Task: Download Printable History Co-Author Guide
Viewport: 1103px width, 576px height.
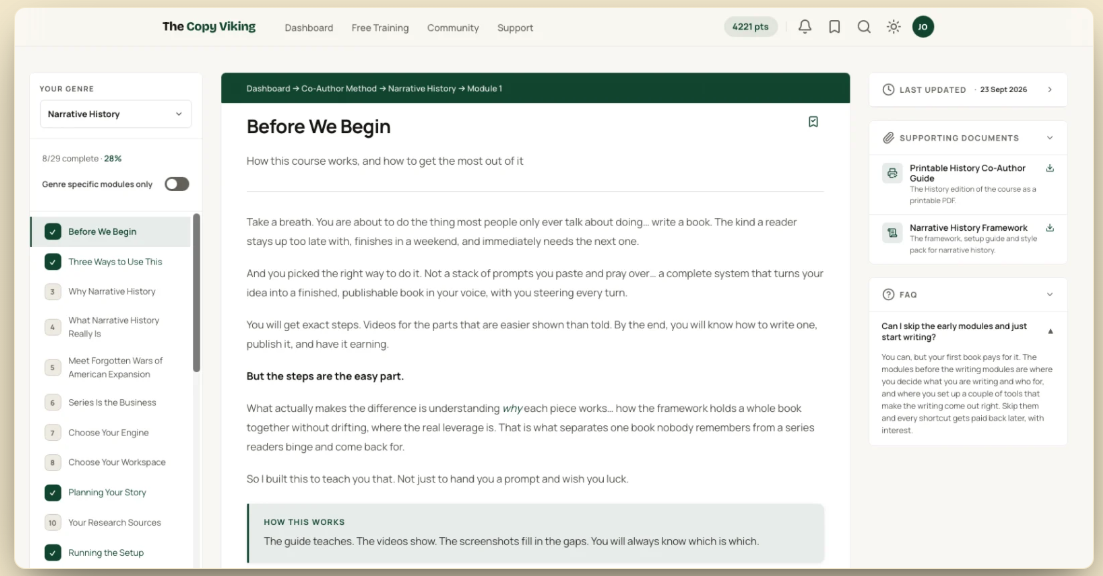Action: [1050, 168]
